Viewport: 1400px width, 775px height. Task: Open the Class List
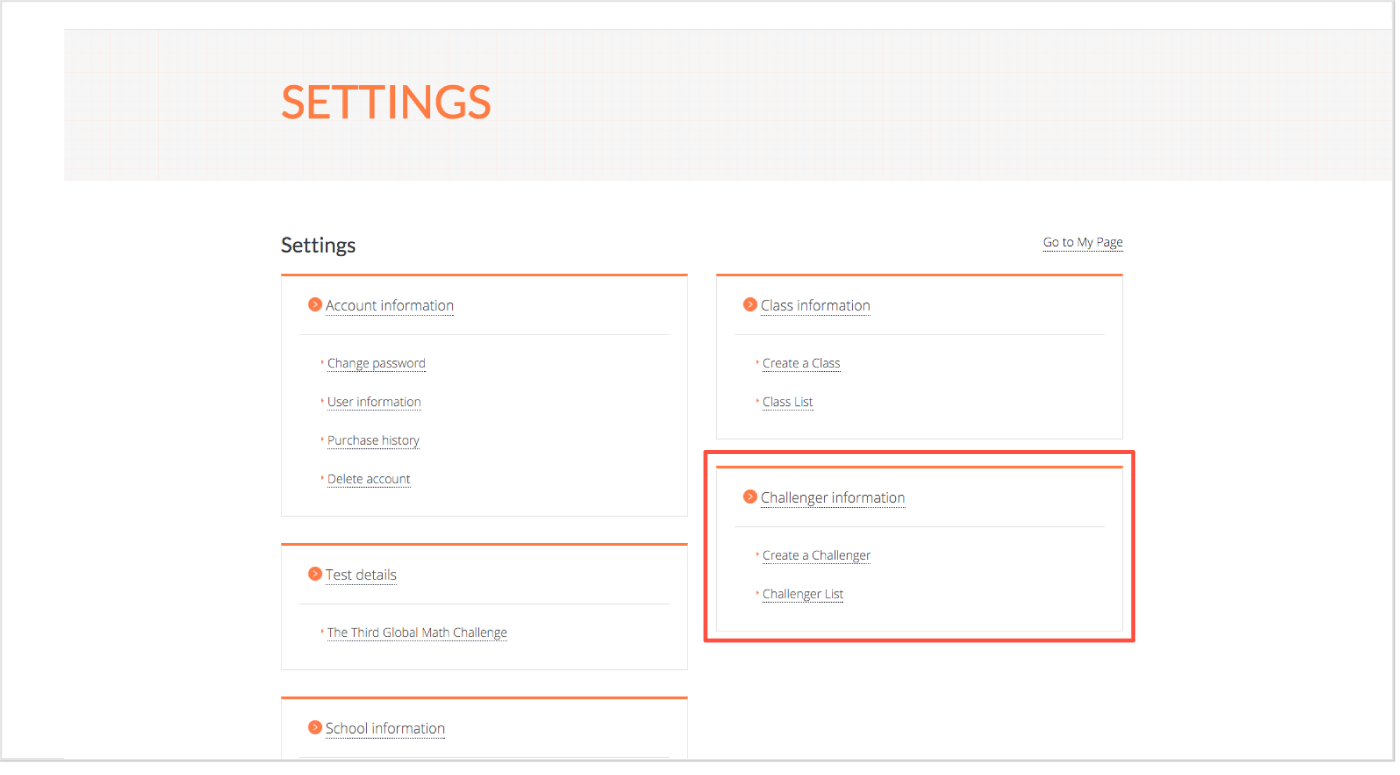click(788, 402)
